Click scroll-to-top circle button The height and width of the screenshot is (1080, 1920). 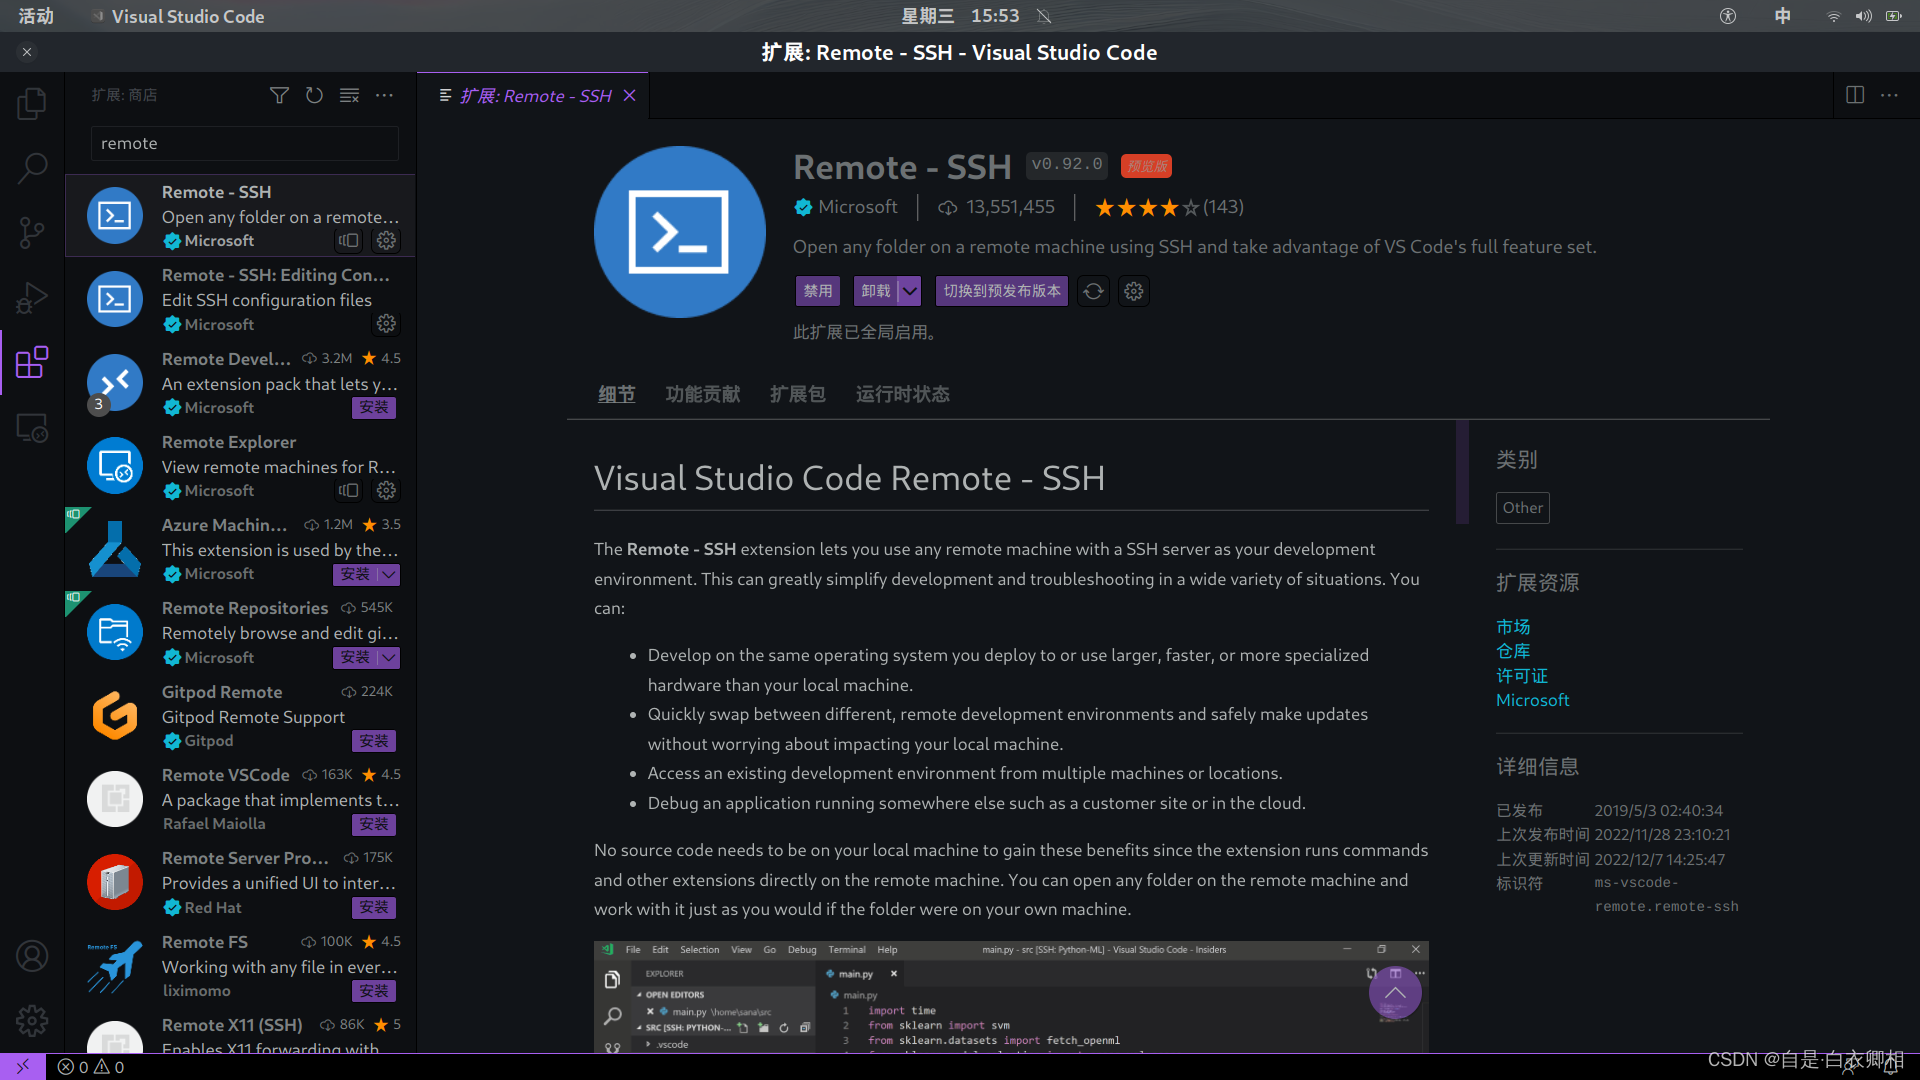point(1395,992)
